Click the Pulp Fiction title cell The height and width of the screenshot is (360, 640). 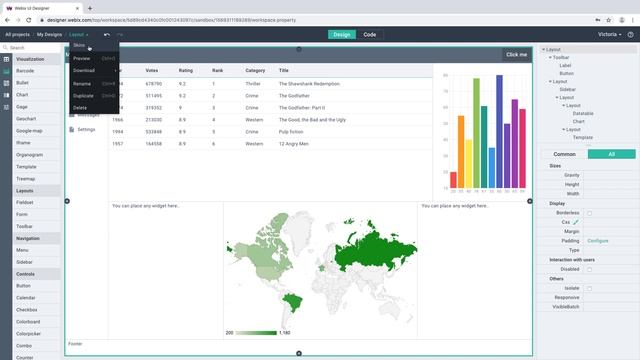click(291, 132)
